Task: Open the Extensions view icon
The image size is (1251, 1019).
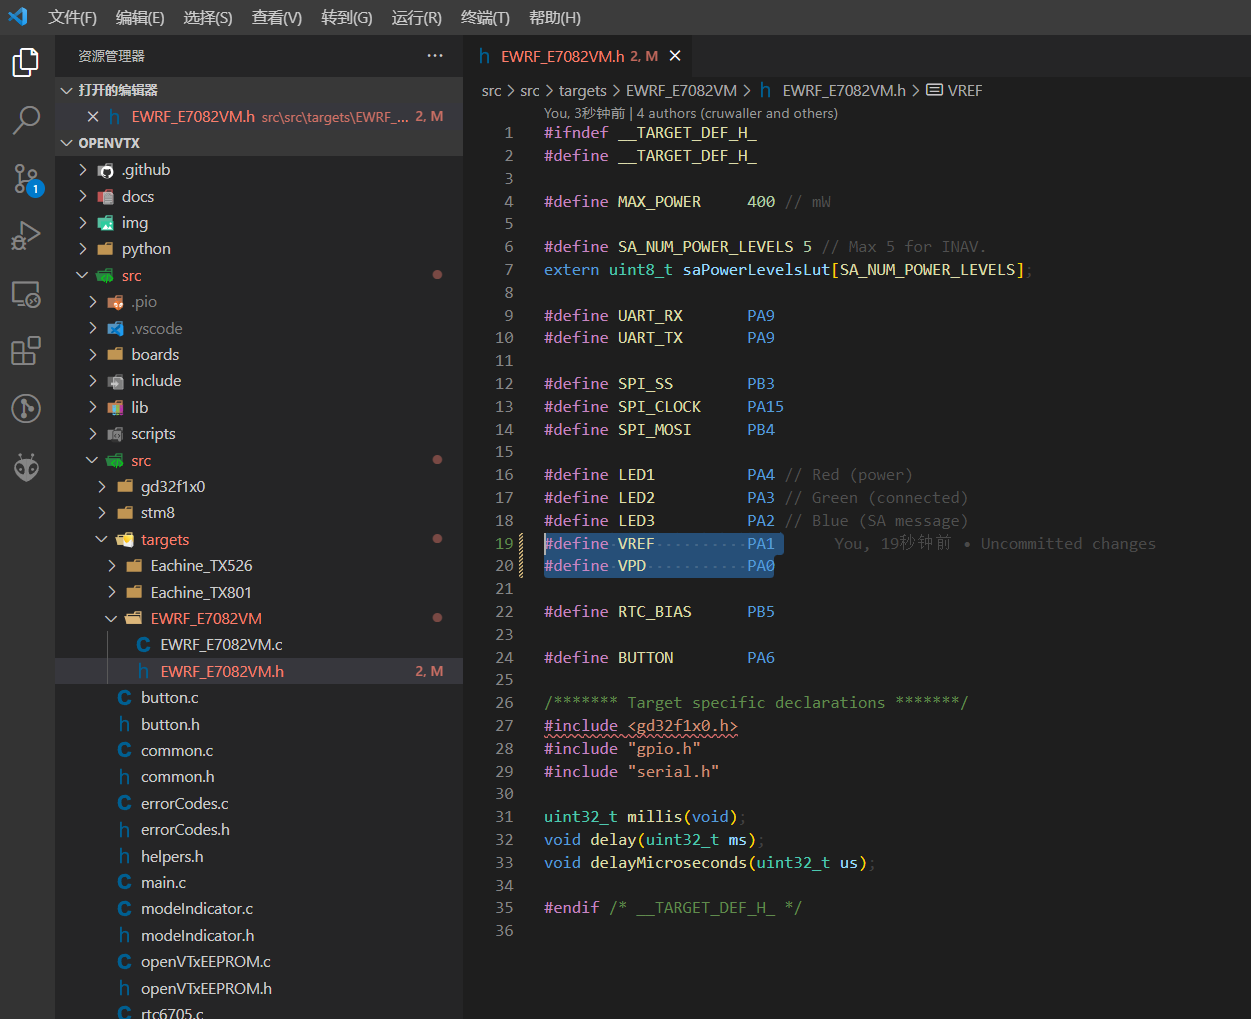Action: click(26, 351)
